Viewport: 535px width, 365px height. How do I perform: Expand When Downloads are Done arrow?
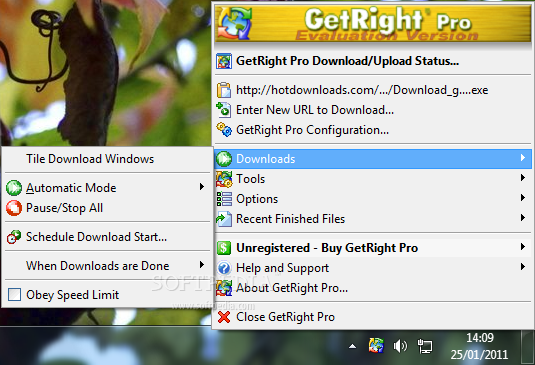click(202, 265)
